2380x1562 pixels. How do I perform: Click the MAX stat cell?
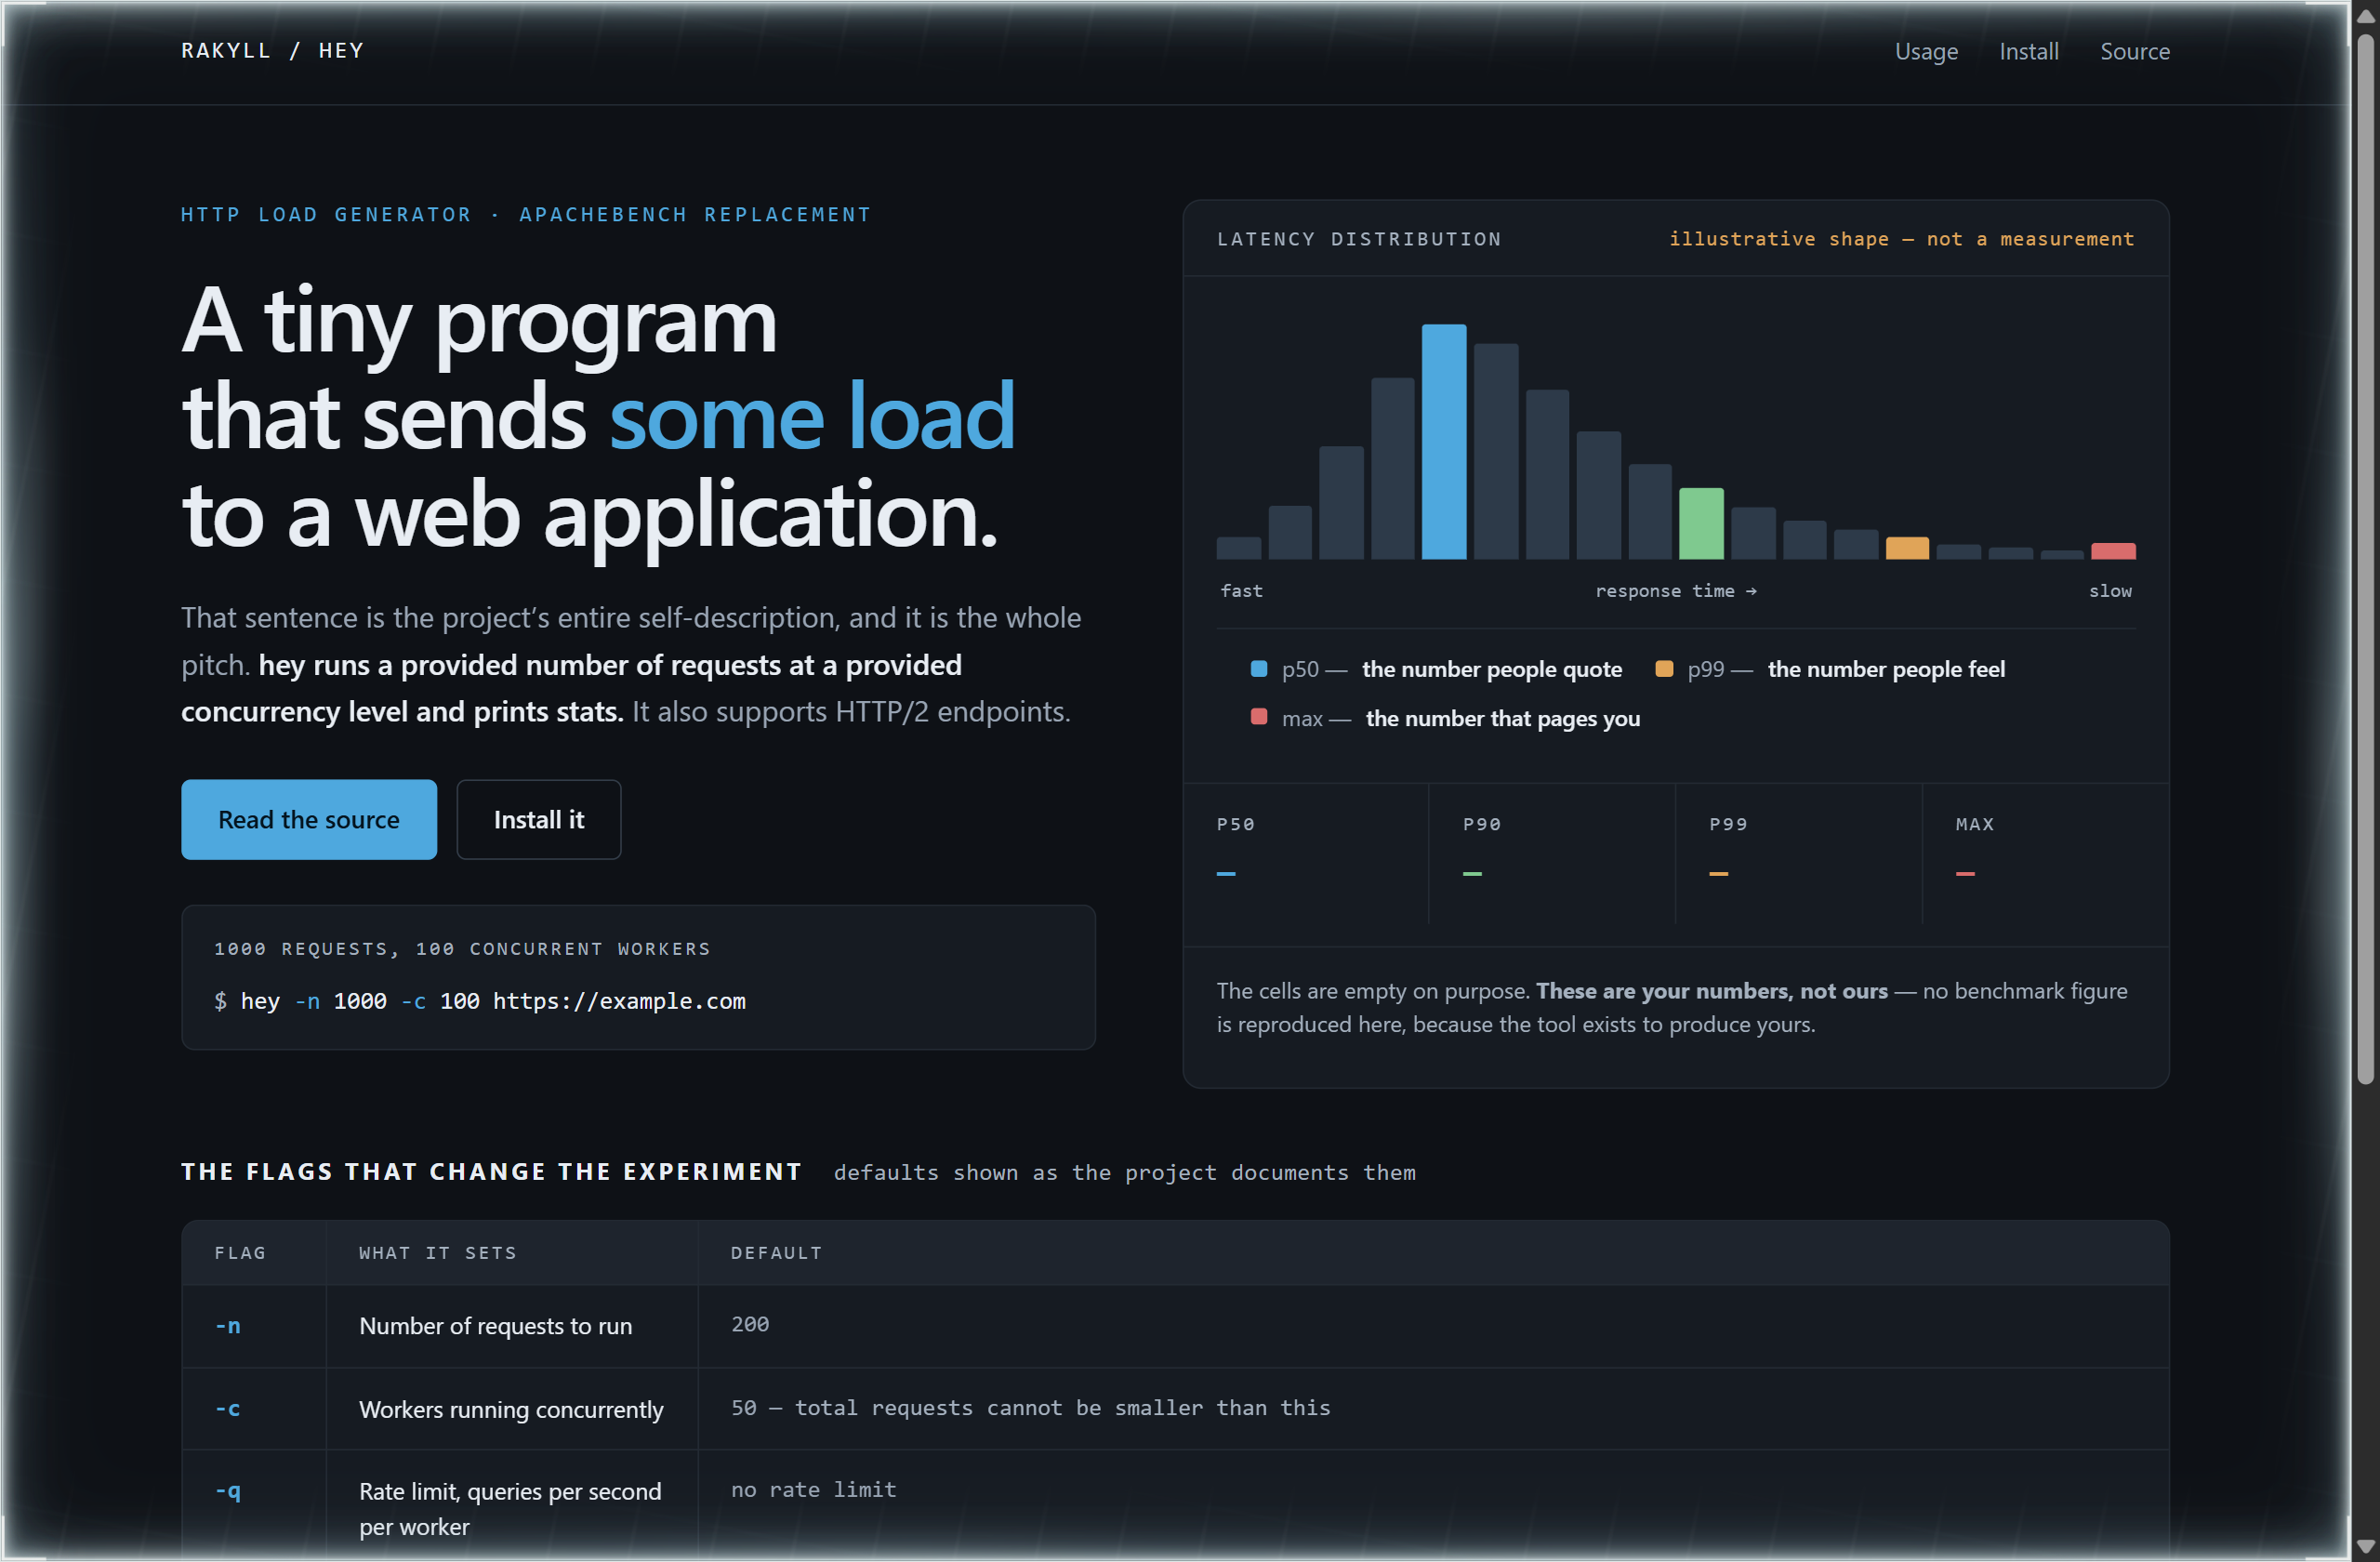click(2045, 853)
